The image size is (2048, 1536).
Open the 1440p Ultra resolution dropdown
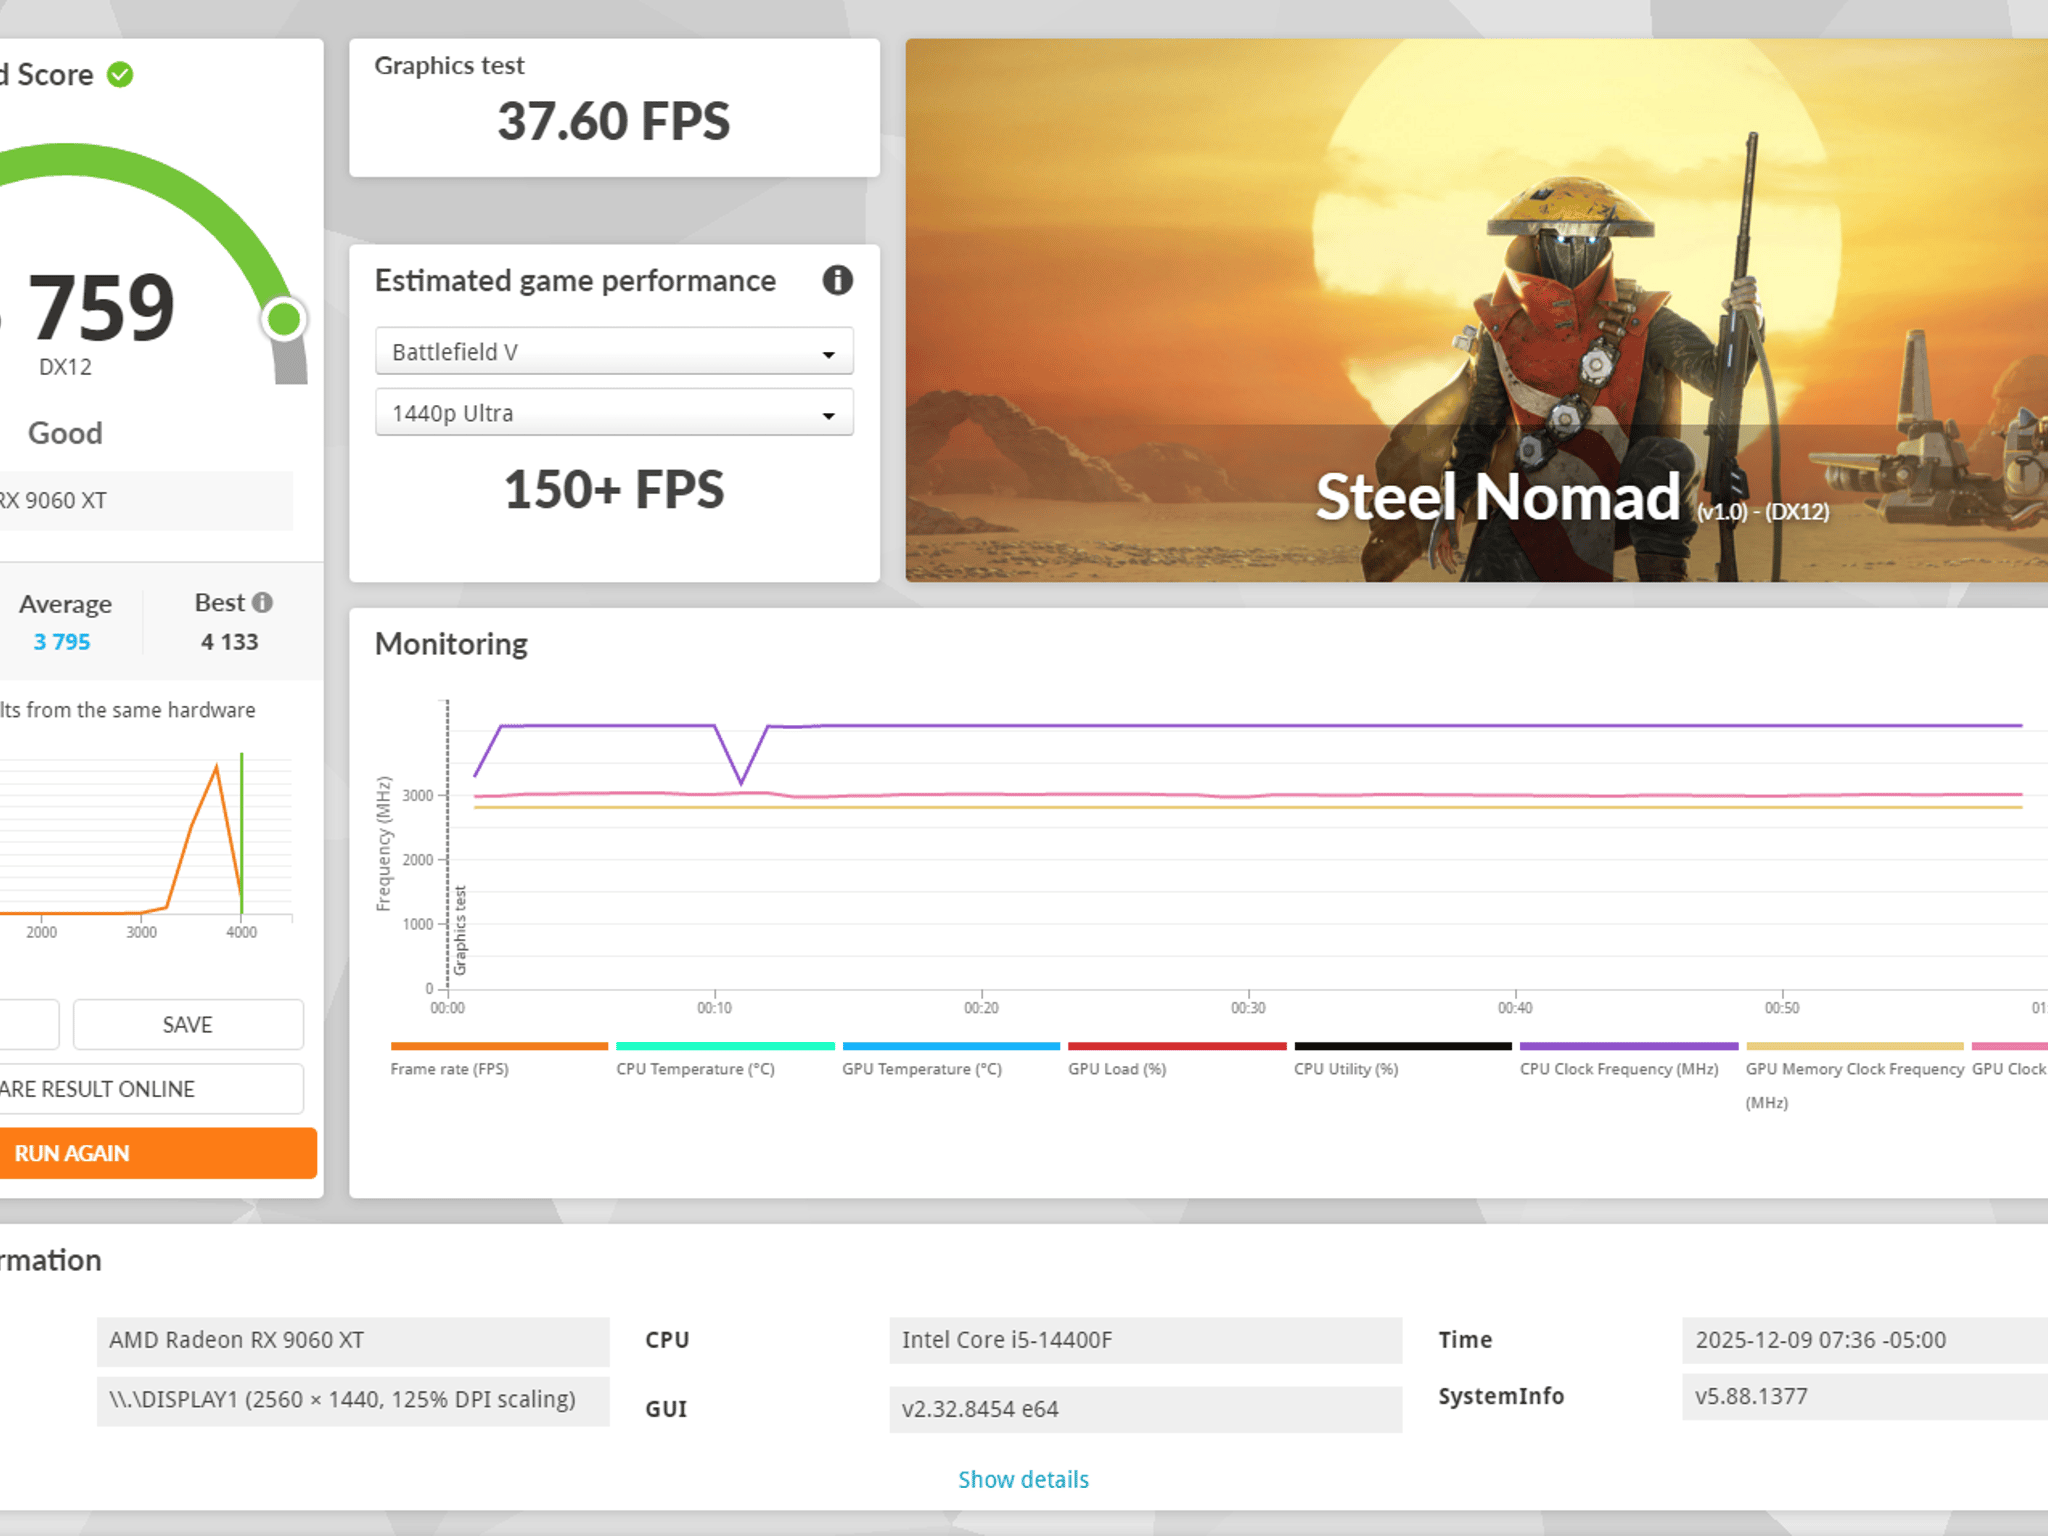coord(614,412)
